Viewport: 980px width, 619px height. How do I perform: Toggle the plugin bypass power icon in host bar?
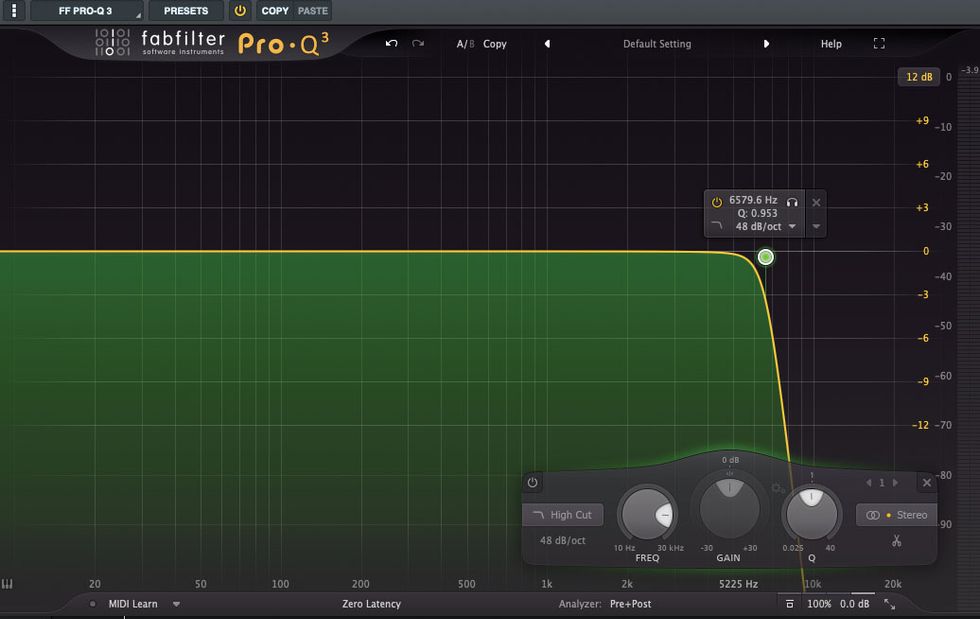240,11
